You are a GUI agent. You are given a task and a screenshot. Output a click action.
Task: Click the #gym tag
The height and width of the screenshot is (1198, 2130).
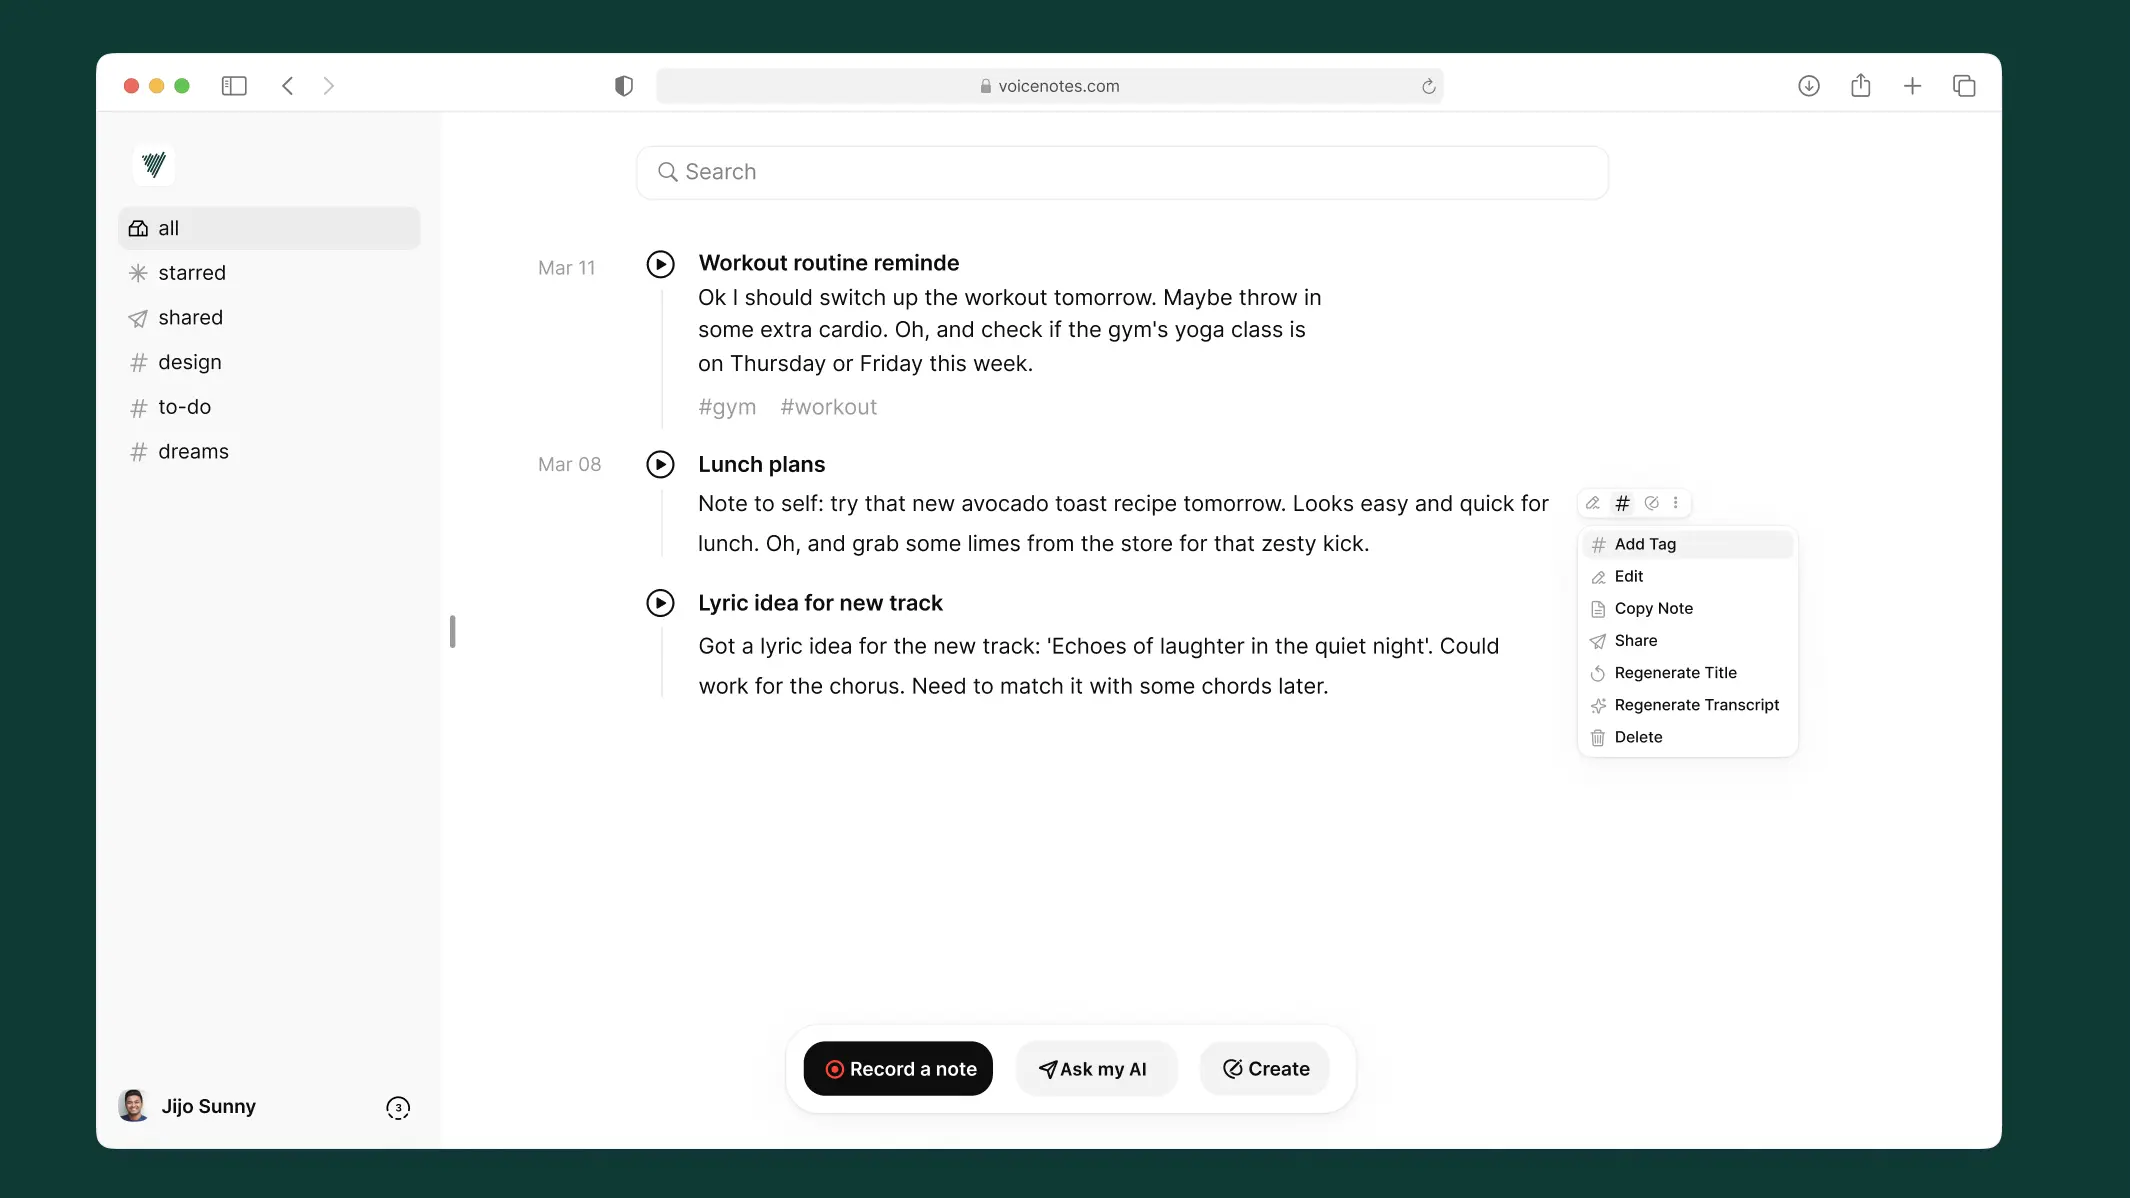727,407
